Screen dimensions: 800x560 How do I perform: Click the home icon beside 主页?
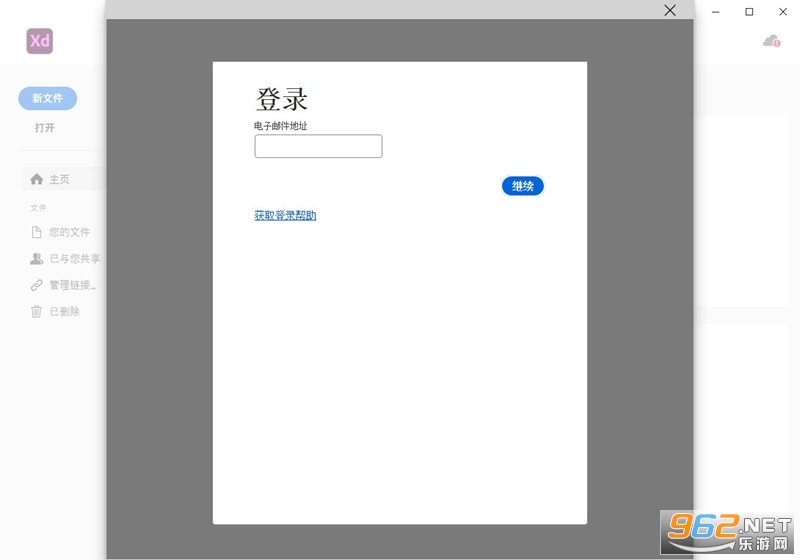[x=37, y=179]
